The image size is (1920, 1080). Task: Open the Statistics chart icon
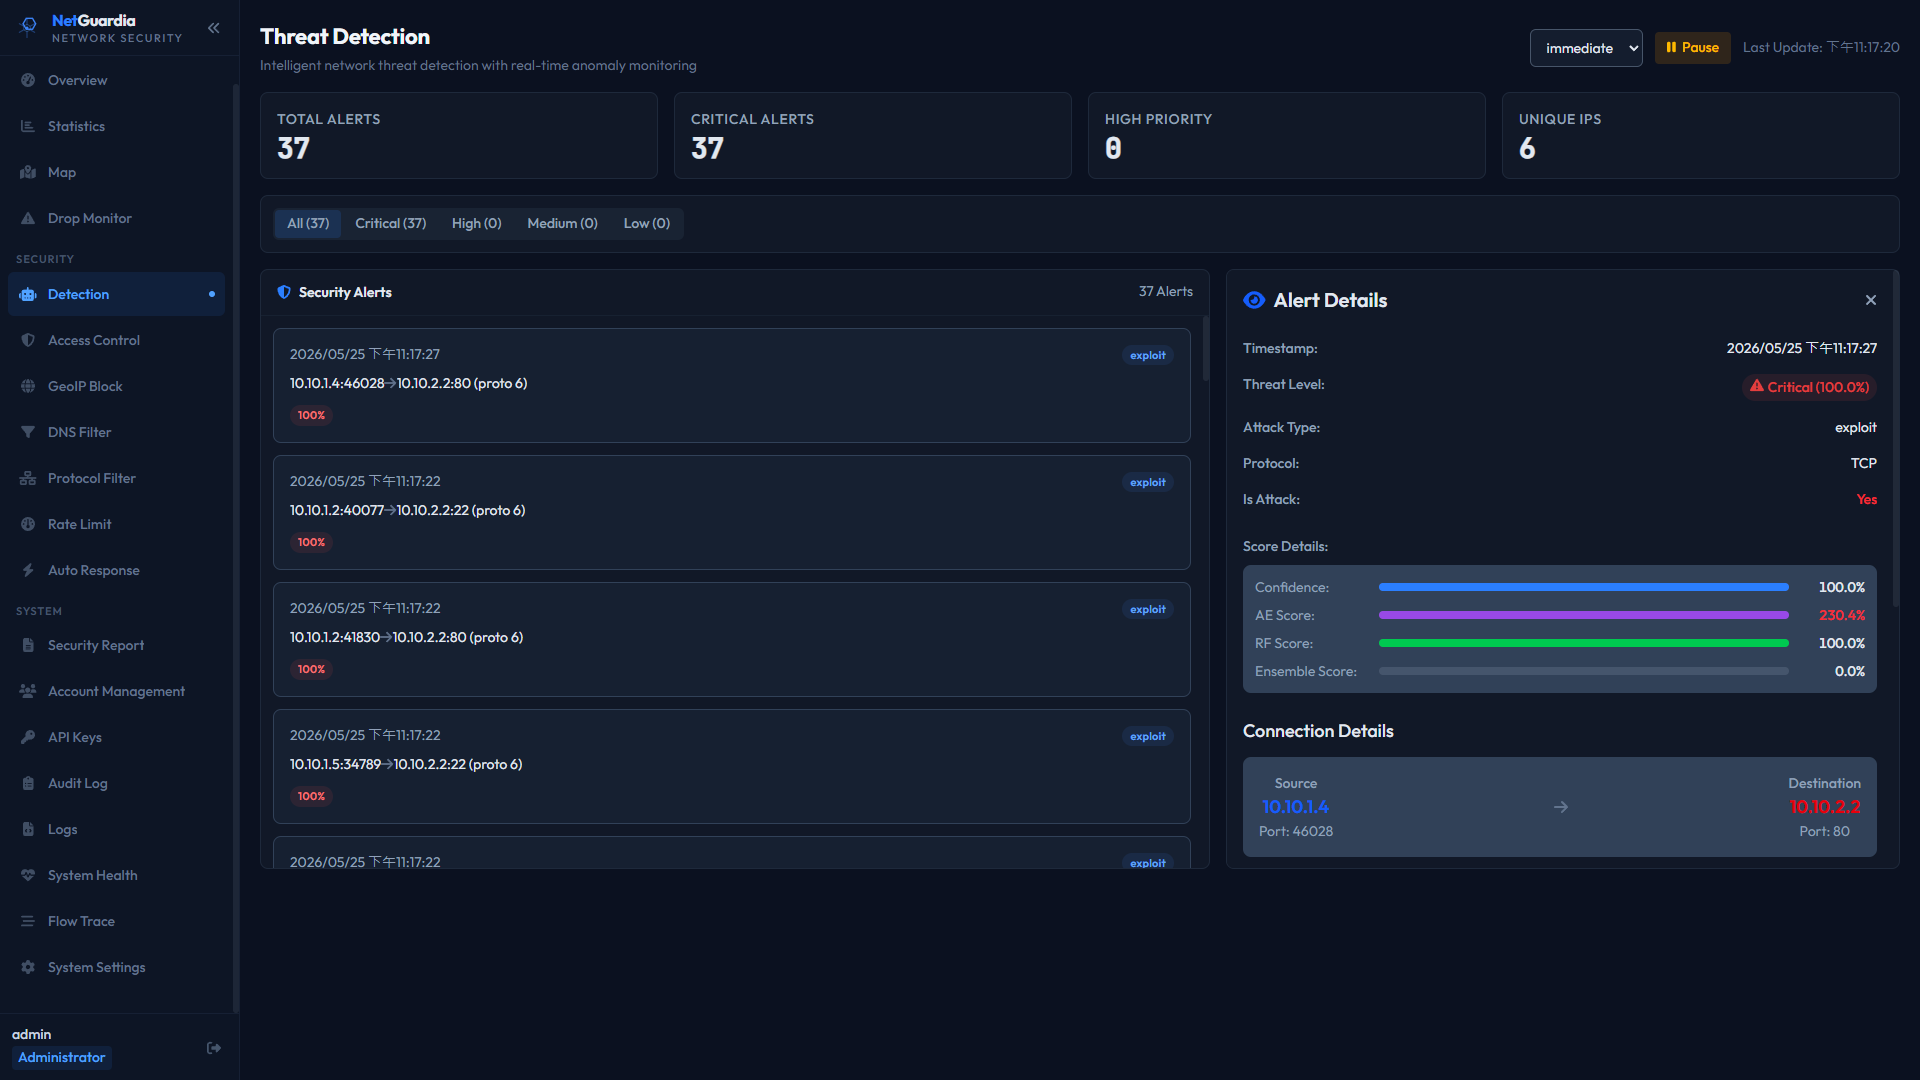28,126
